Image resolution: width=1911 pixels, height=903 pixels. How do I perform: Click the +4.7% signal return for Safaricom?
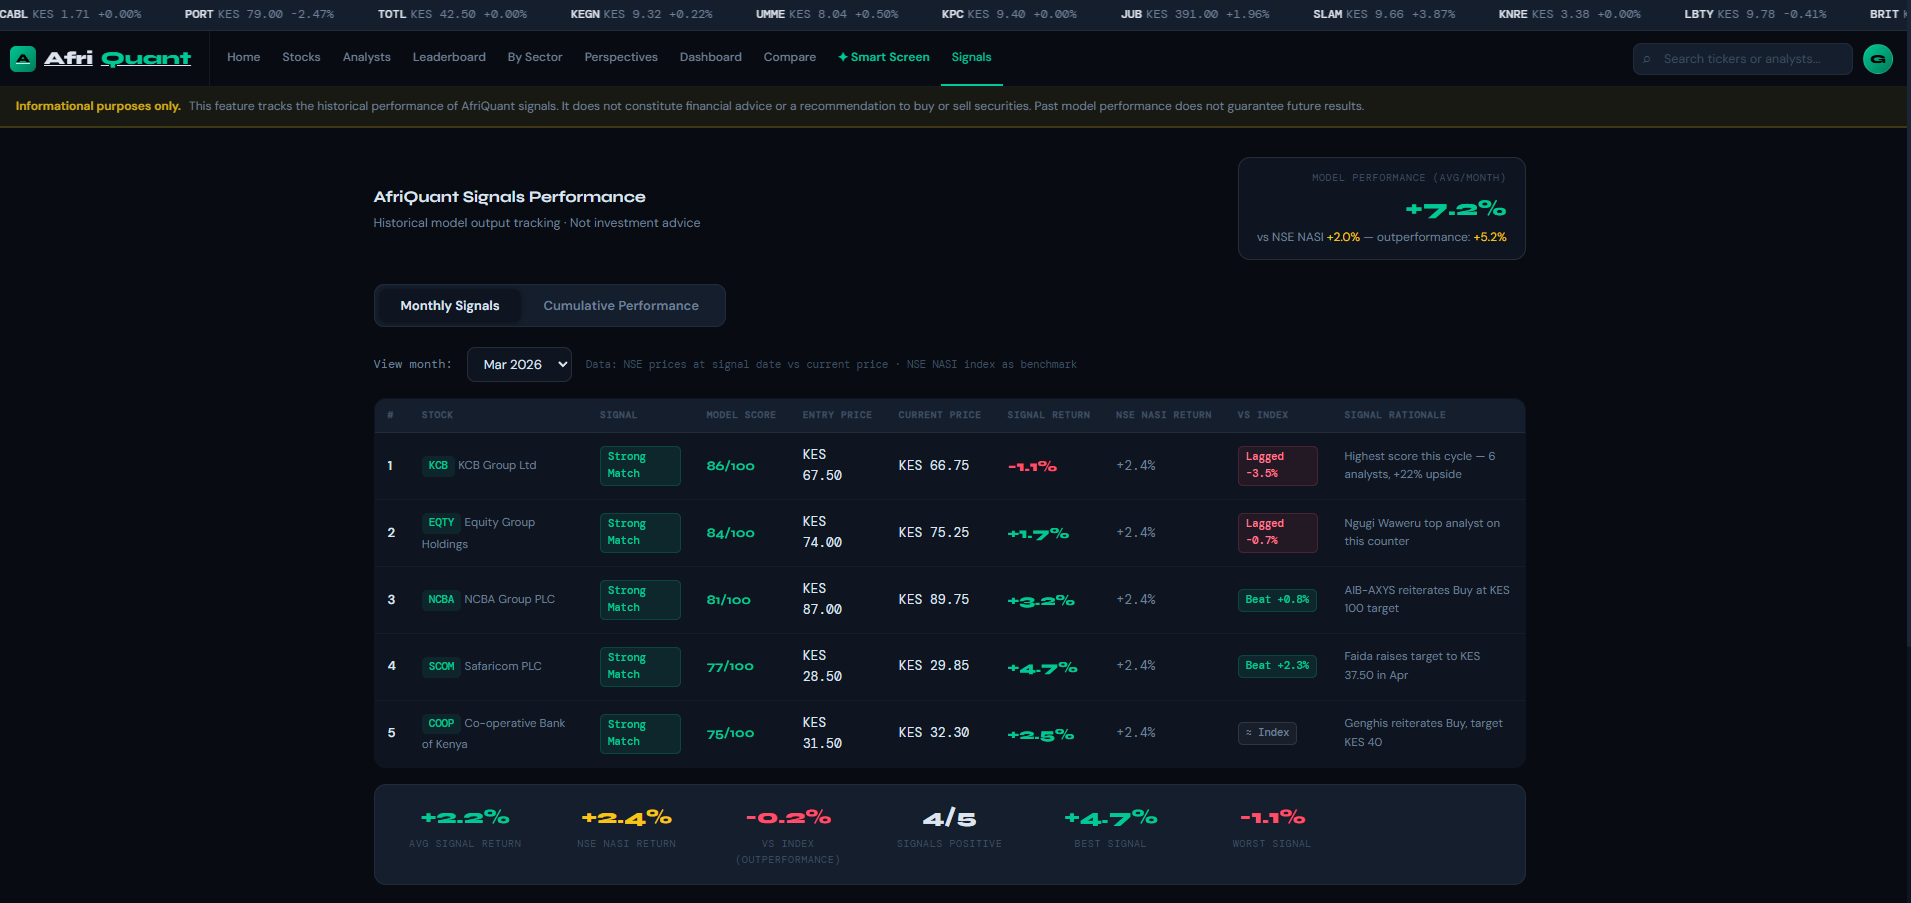(x=1042, y=667)
